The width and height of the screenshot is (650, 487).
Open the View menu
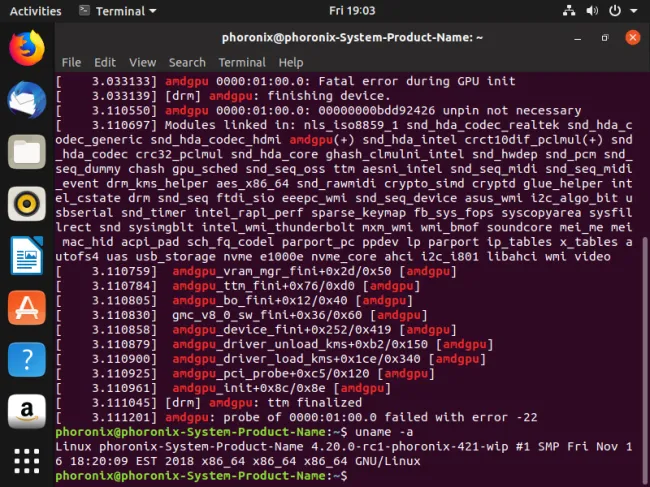(x=143, y=63)
